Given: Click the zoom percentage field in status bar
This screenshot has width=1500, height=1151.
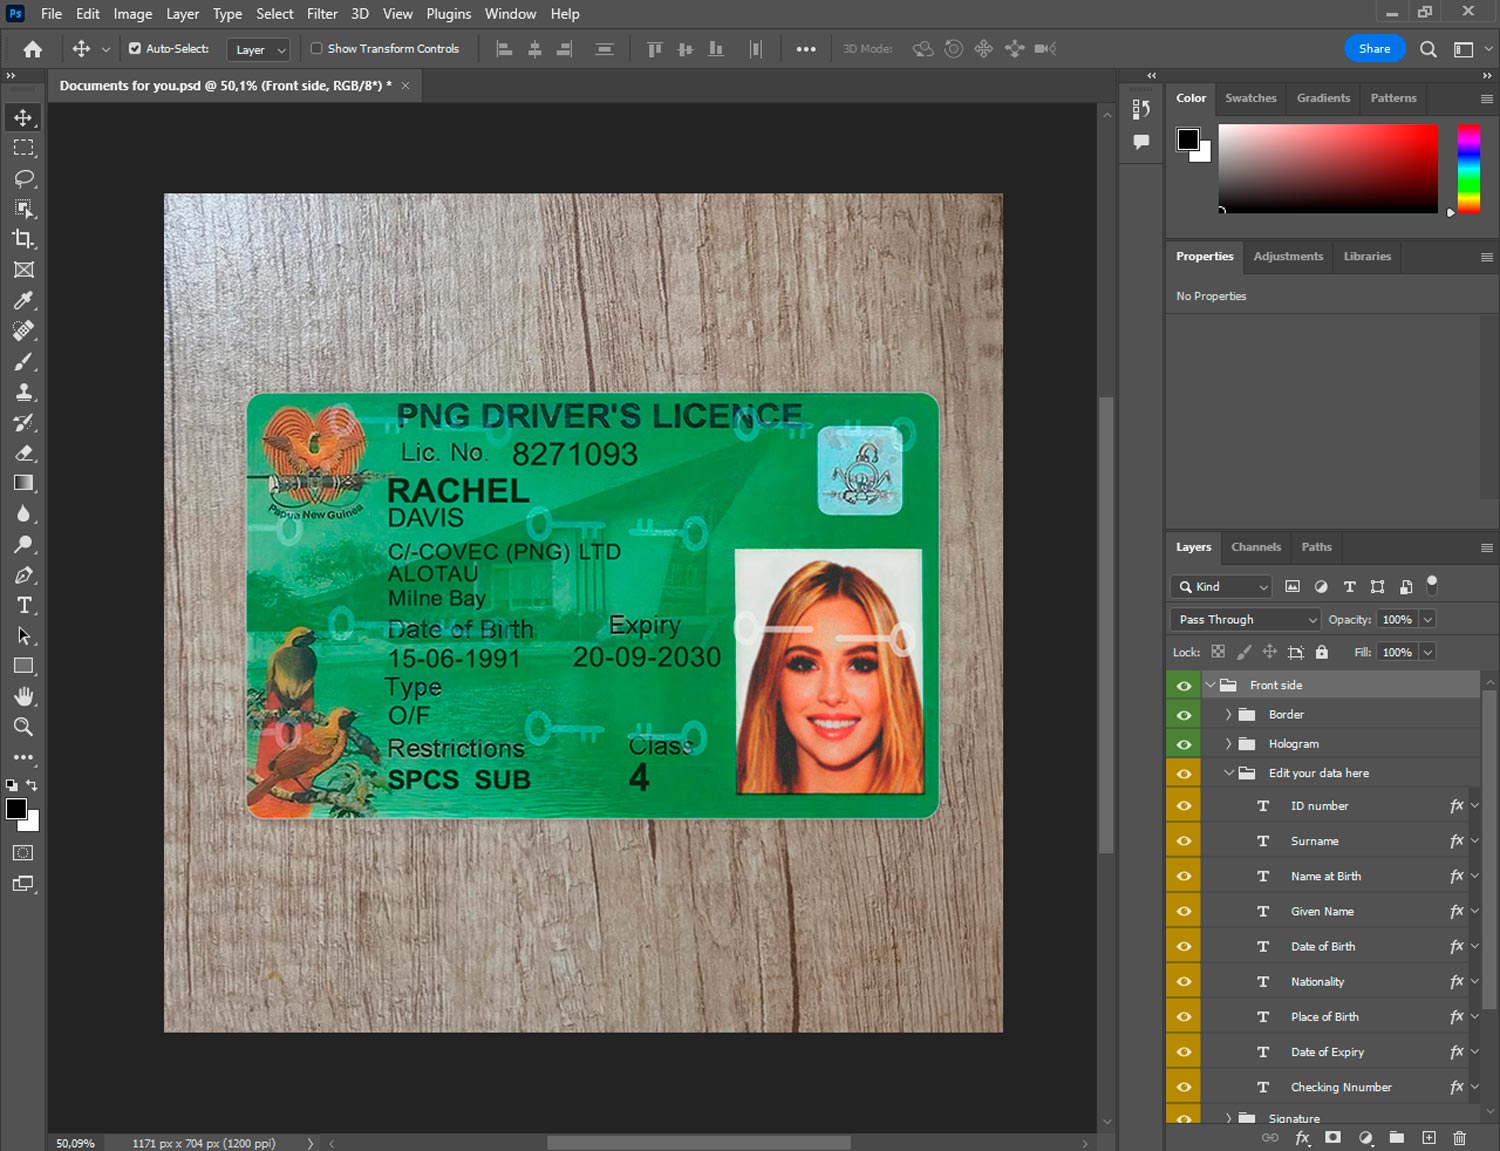Looking at the screenshot, I should (76, 1143).
